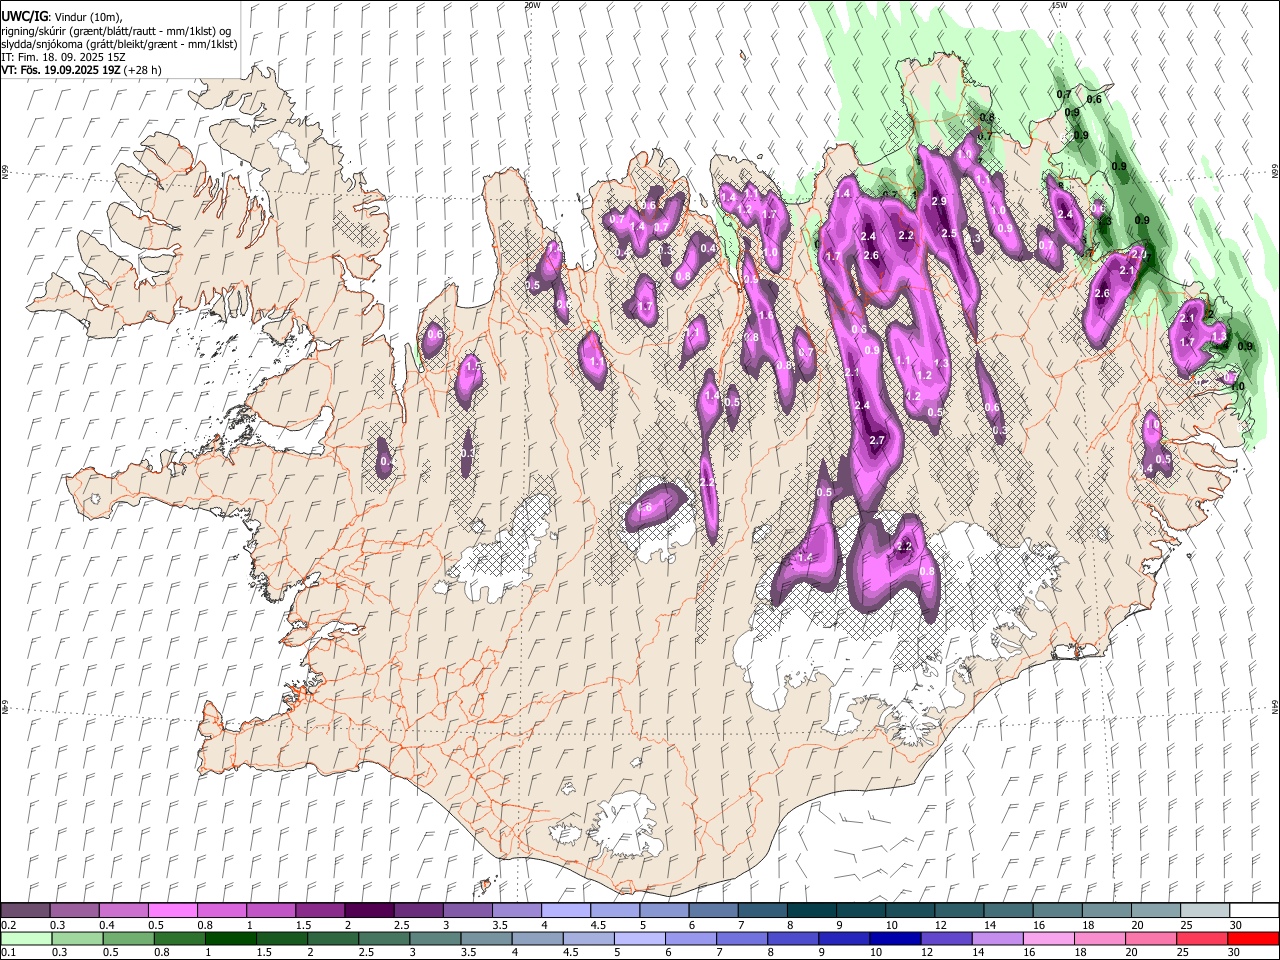This screenshot has height=960, width=1280.
Task: Click the dark mauve 0.2 swatch in upper legend row
Action: 26,910
